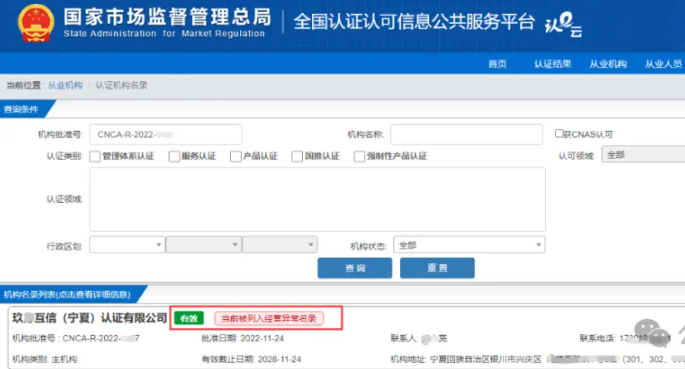Image resolution: width=685 pixels, height=369 pixels.
Task: Click the 认证机构名录 breadcrumb text
Action: click(x=121, y=85)
